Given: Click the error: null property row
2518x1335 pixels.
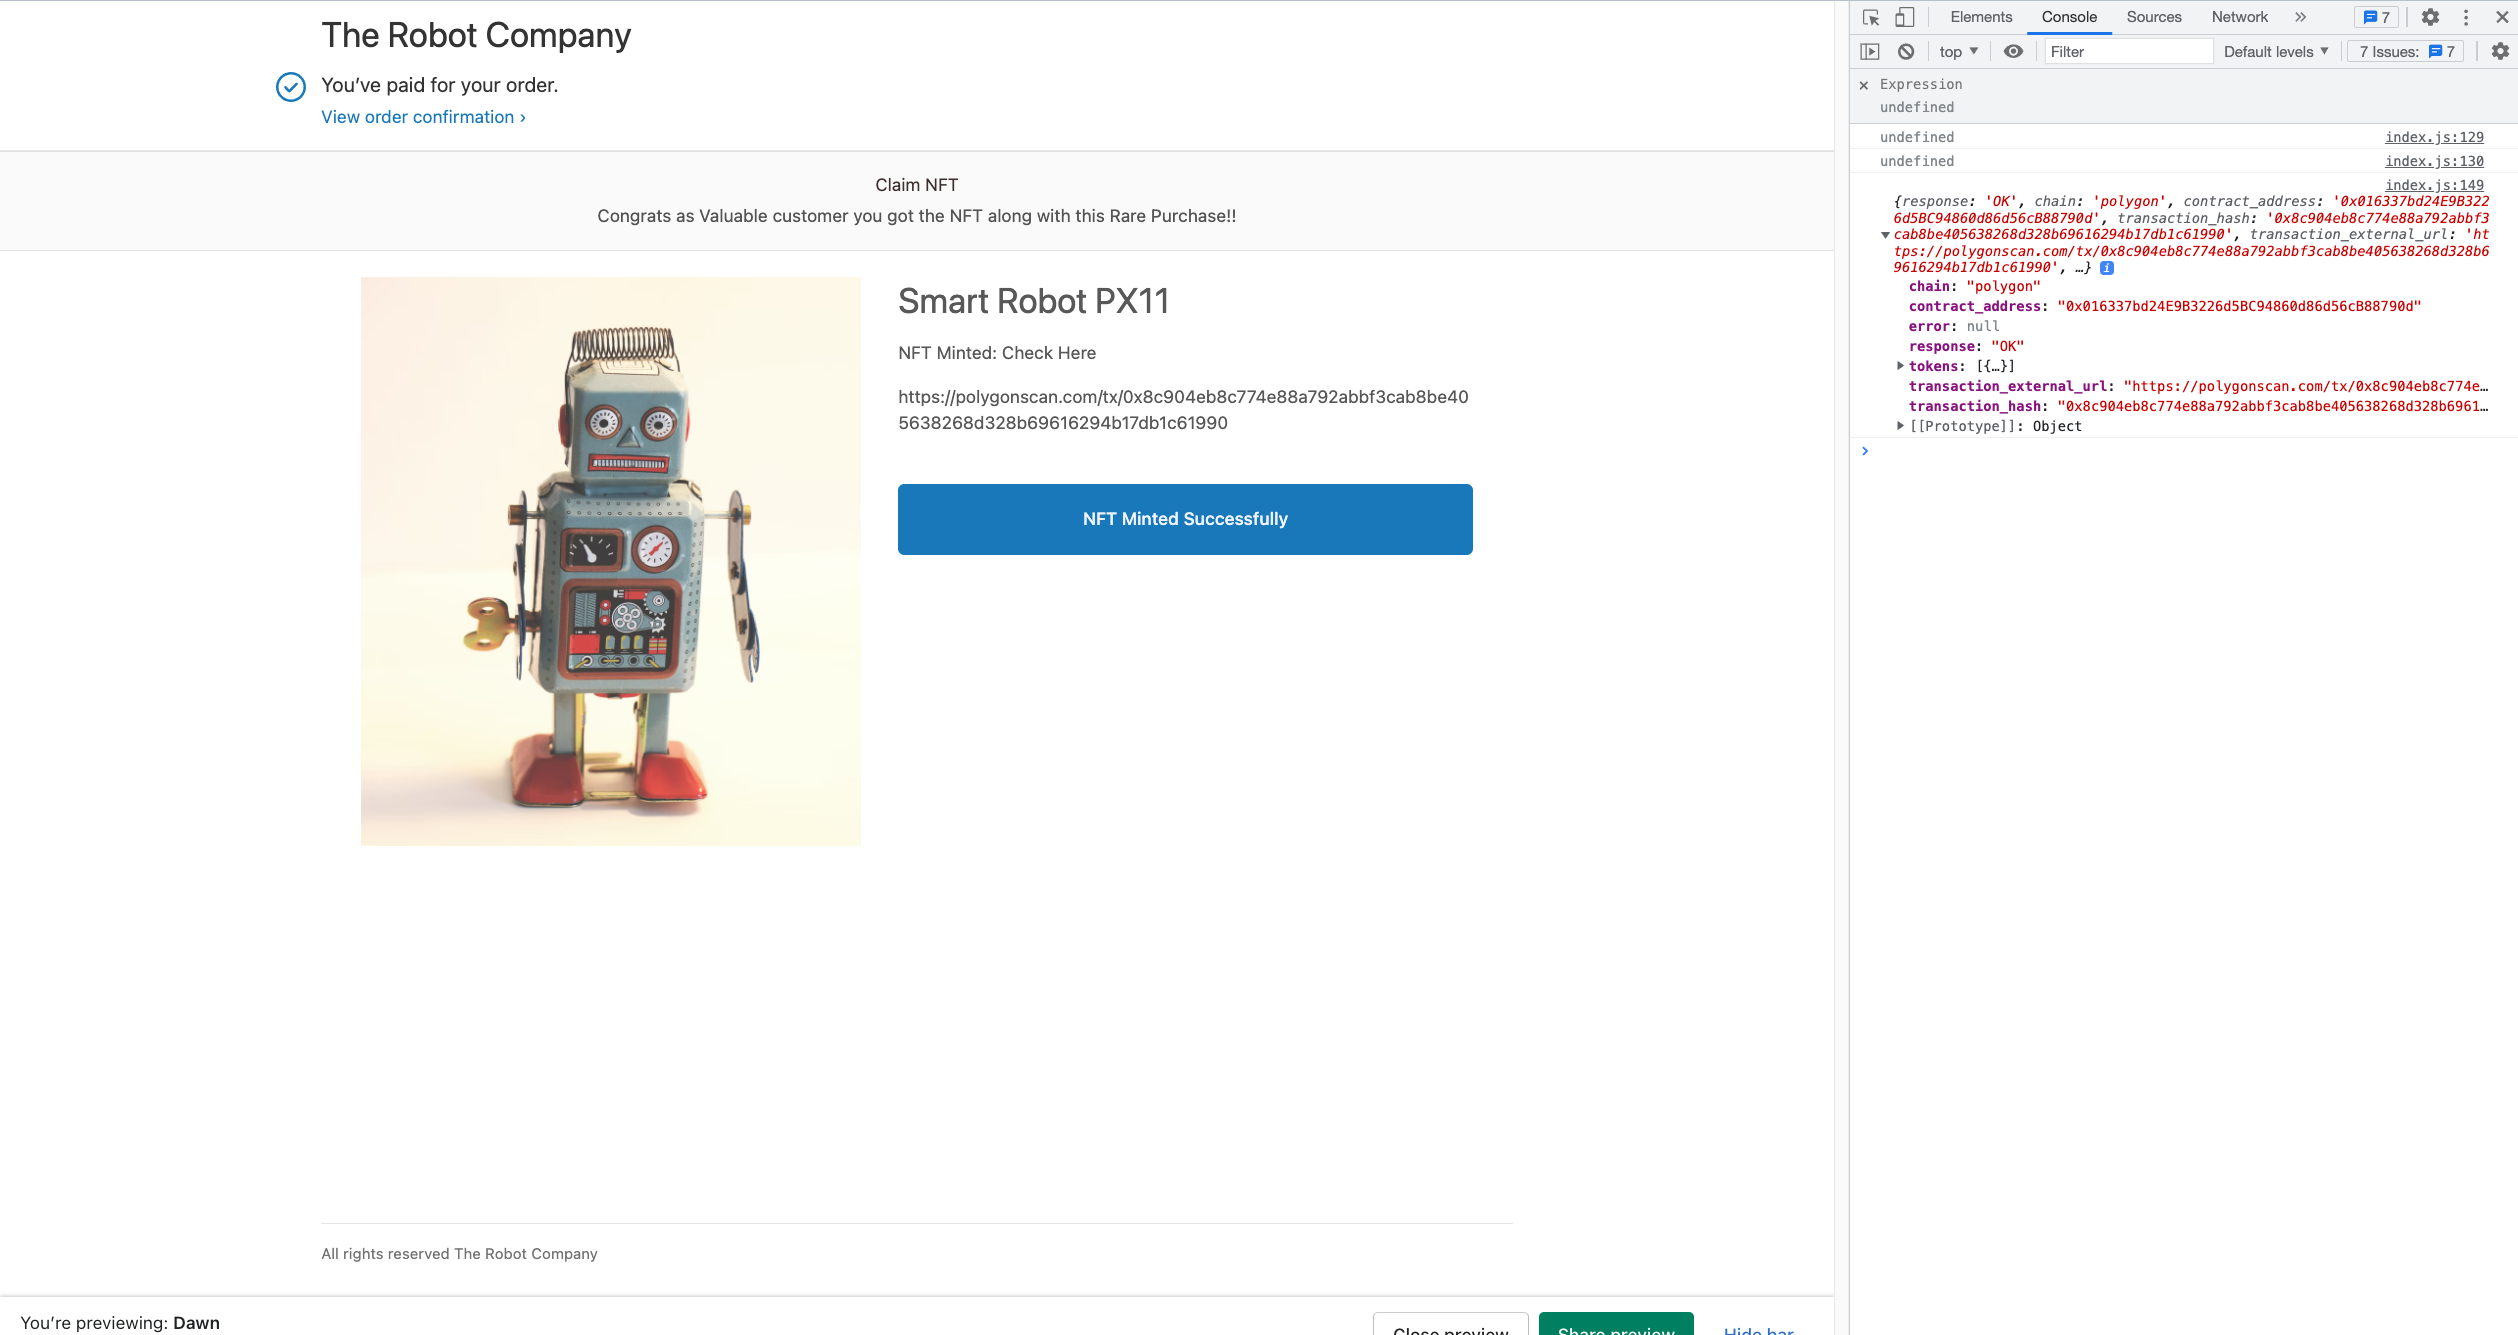Looking at the screenshot, I should [1954, 326].
